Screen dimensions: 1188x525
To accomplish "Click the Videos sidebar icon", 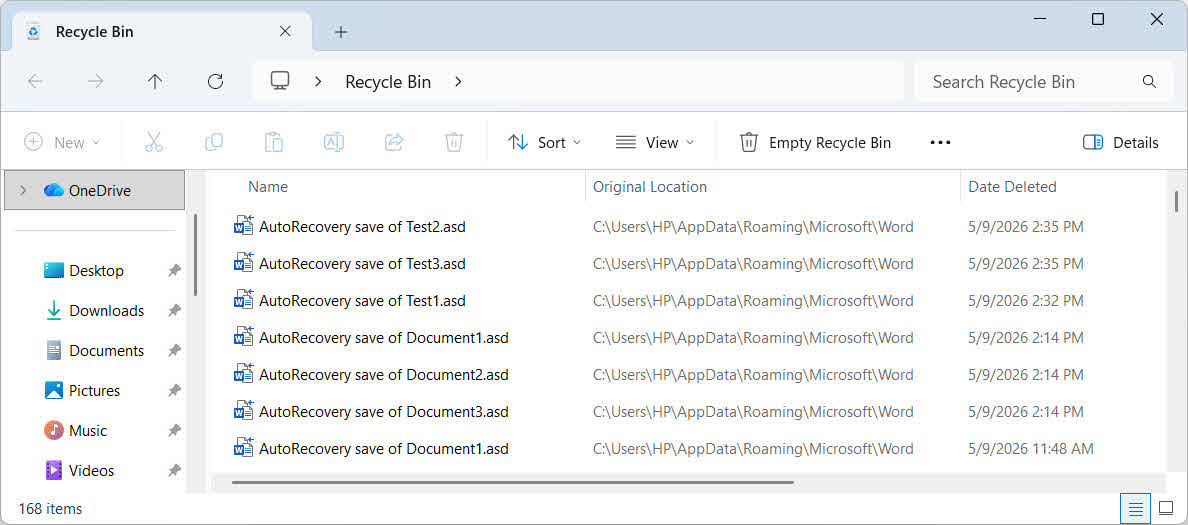I will point(54,470).
